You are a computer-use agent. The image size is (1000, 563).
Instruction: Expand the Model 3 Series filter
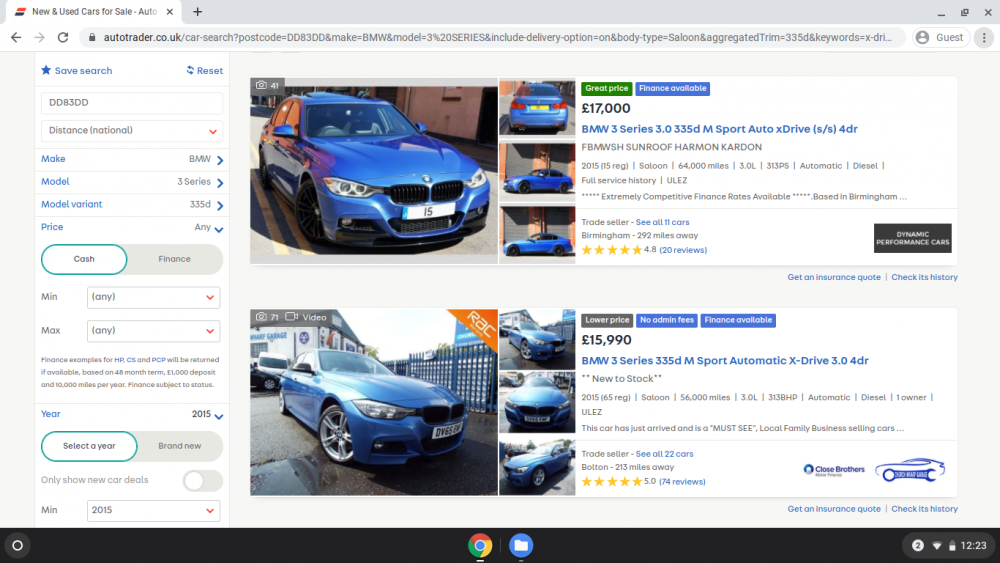click(x=132, y=182)
